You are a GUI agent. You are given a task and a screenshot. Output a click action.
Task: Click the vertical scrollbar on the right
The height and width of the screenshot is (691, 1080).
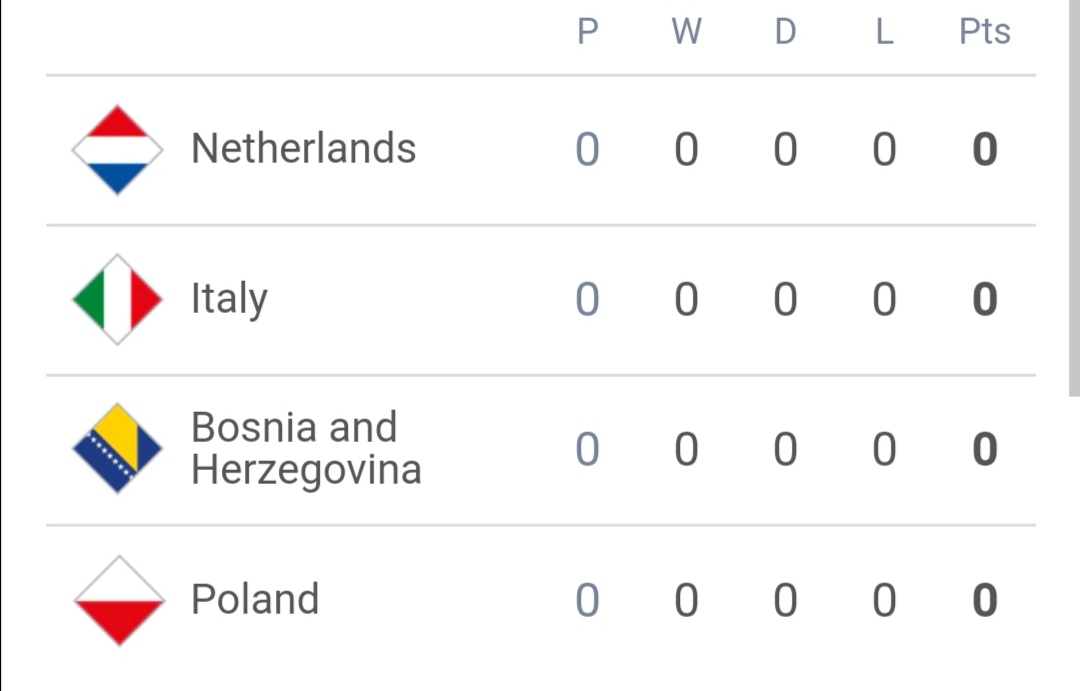1074,198
